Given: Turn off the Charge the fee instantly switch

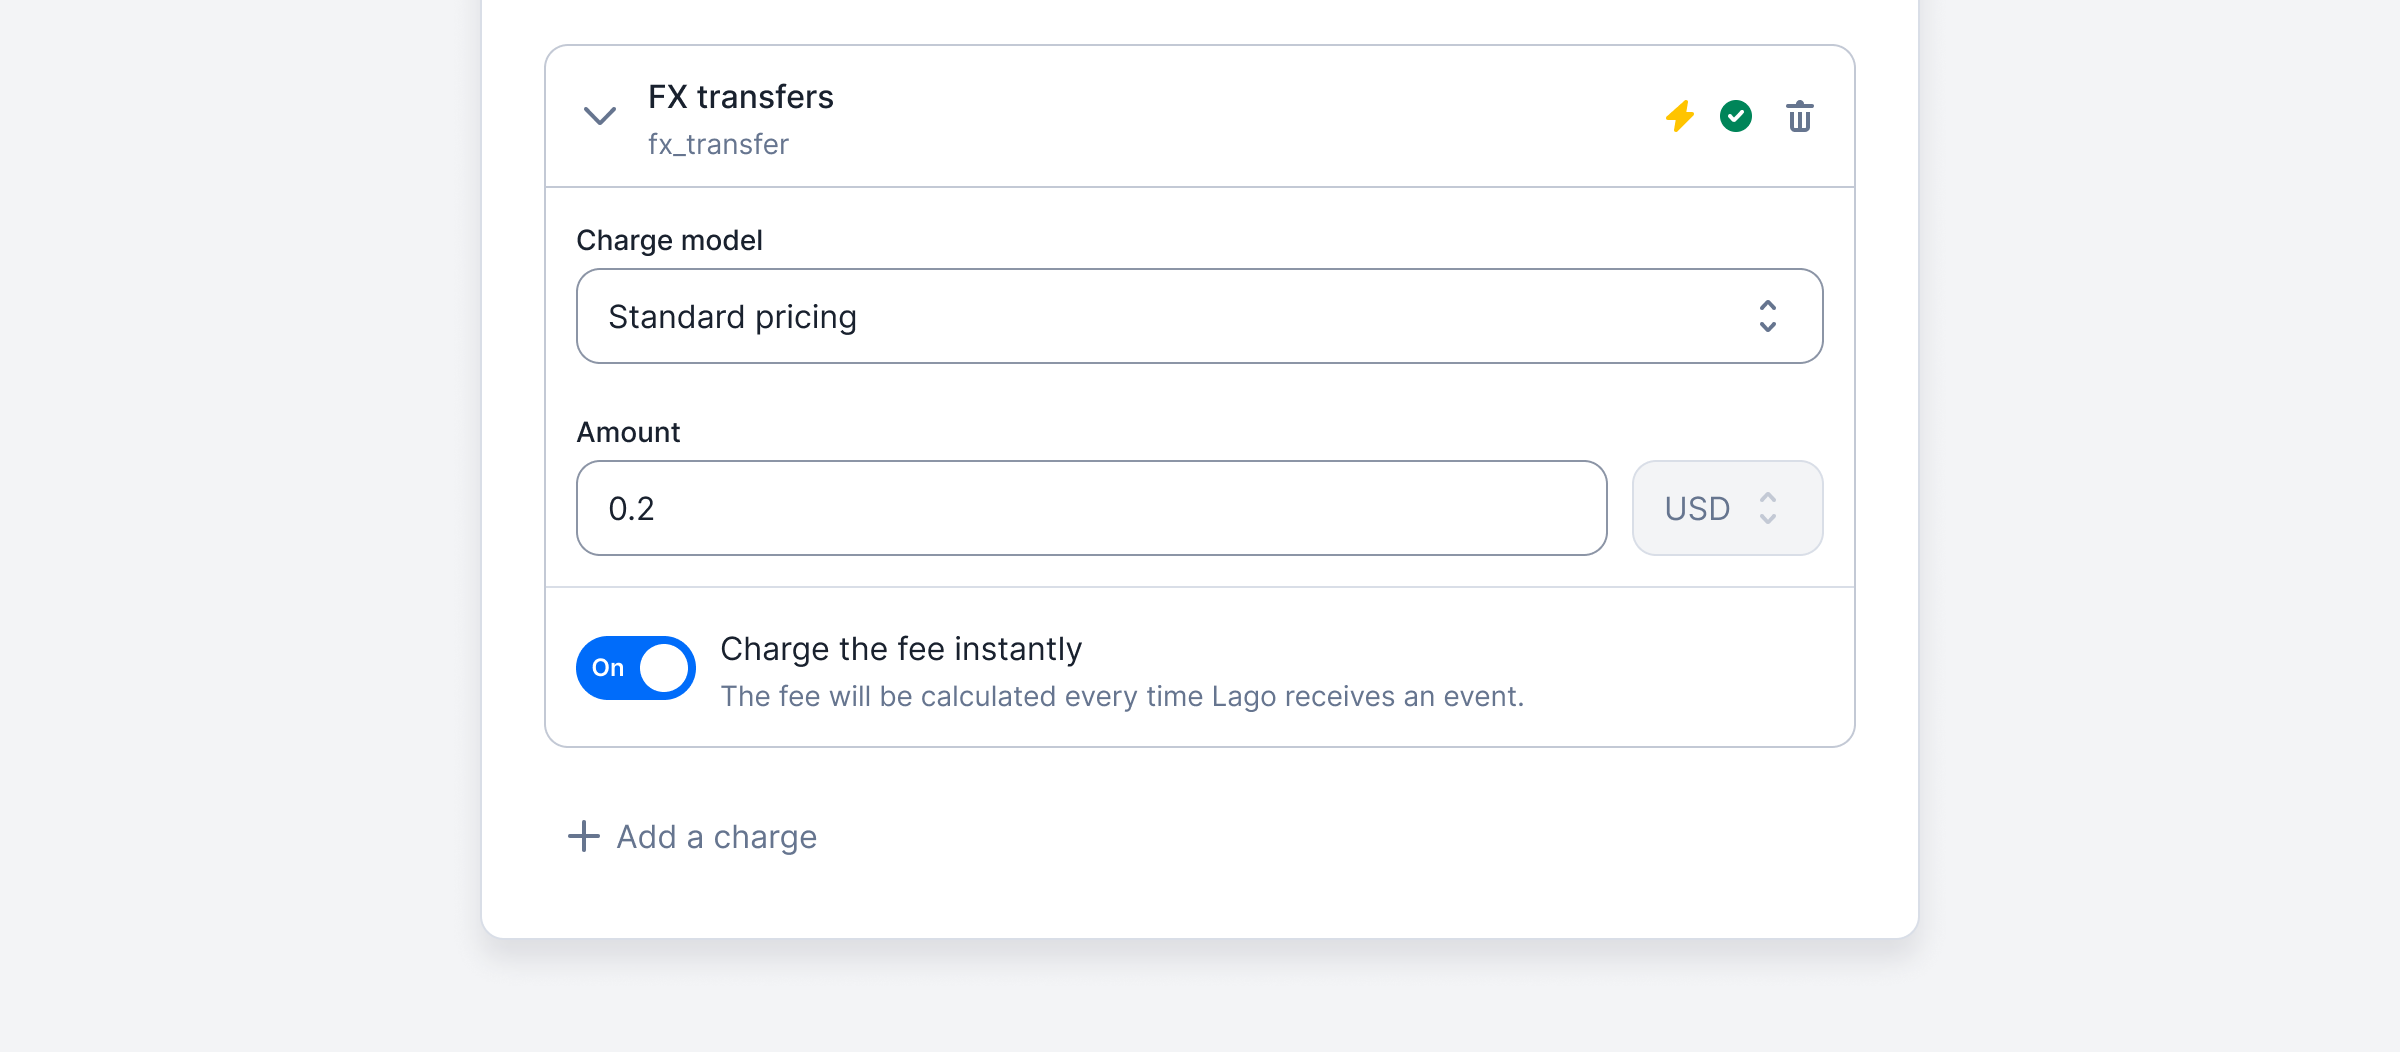Looking at the screenshot, I should tap(636, 668).
